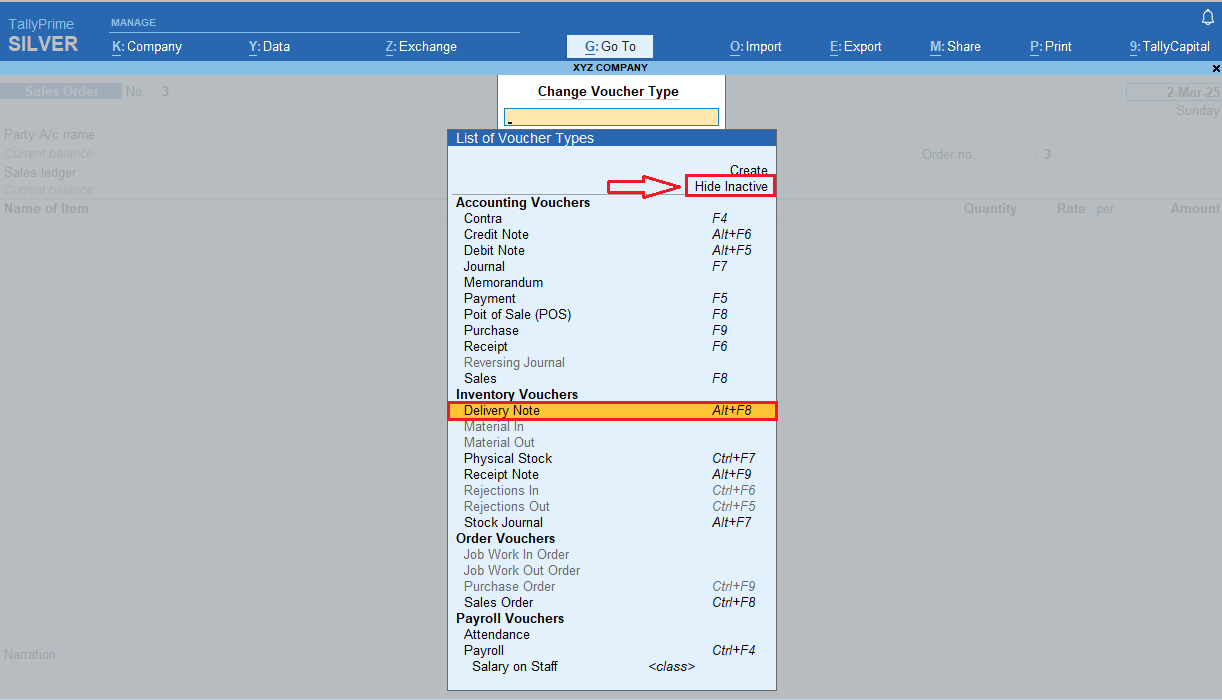Open the Go To menu
Screen dimensions: 1222x700
click(609, 46)
